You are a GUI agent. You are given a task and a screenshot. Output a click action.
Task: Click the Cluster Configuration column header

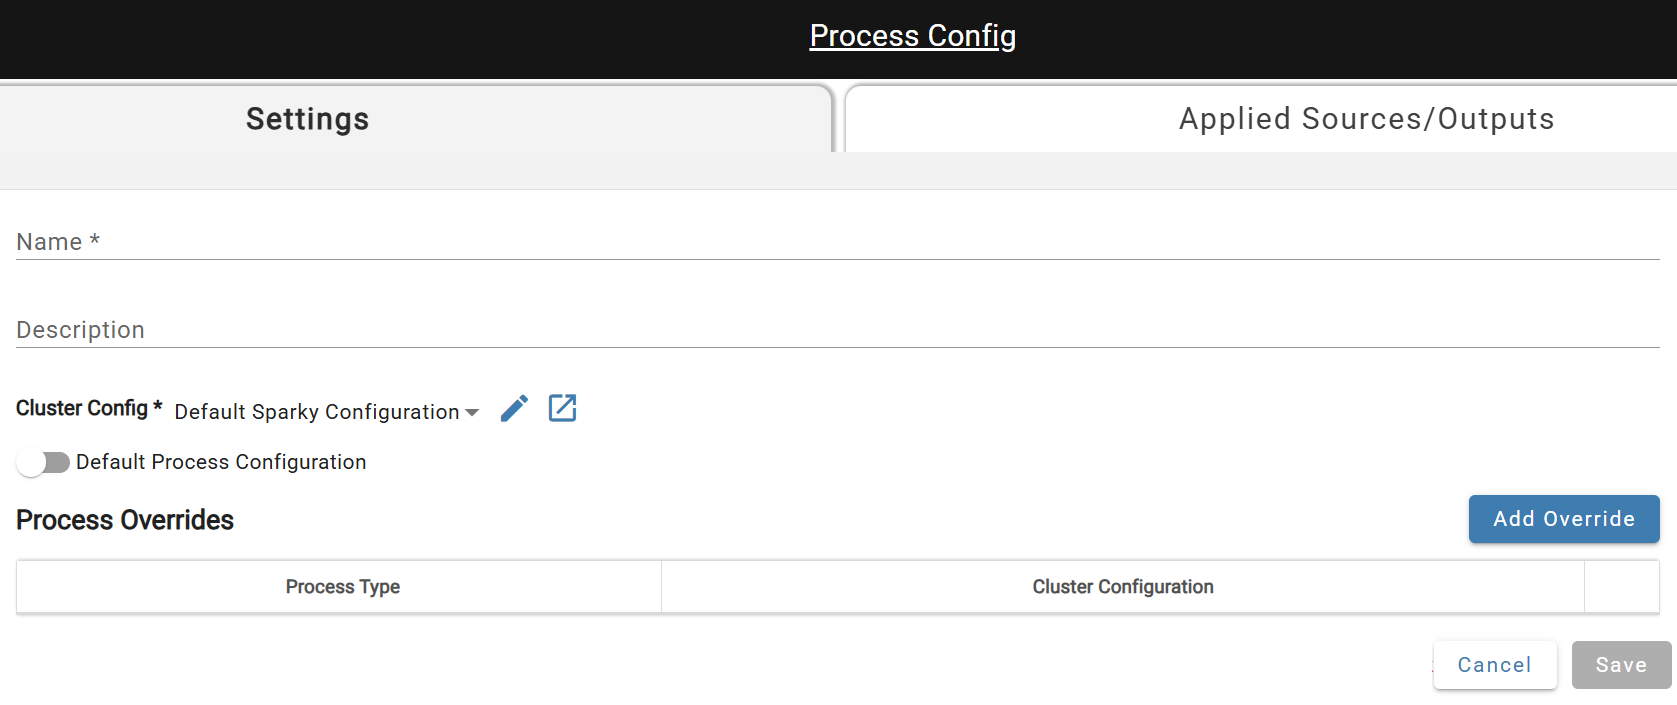(1122, 587)
